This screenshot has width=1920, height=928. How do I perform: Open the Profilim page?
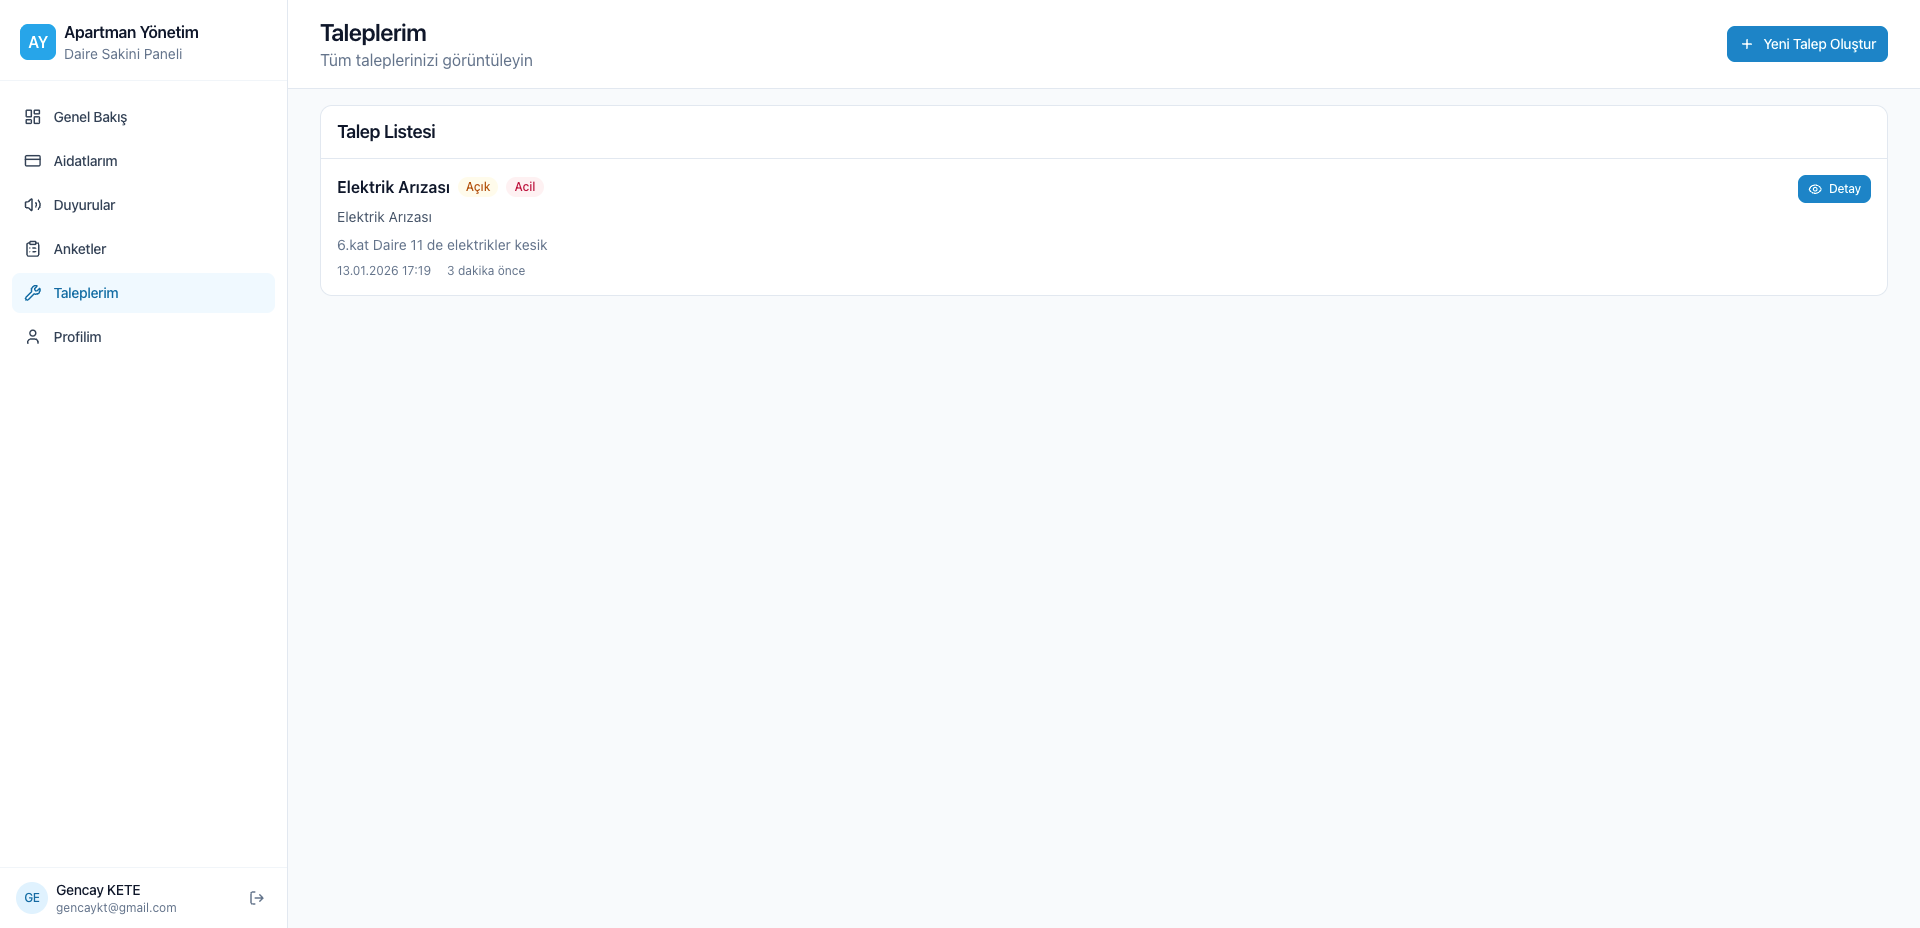(143, 337)
